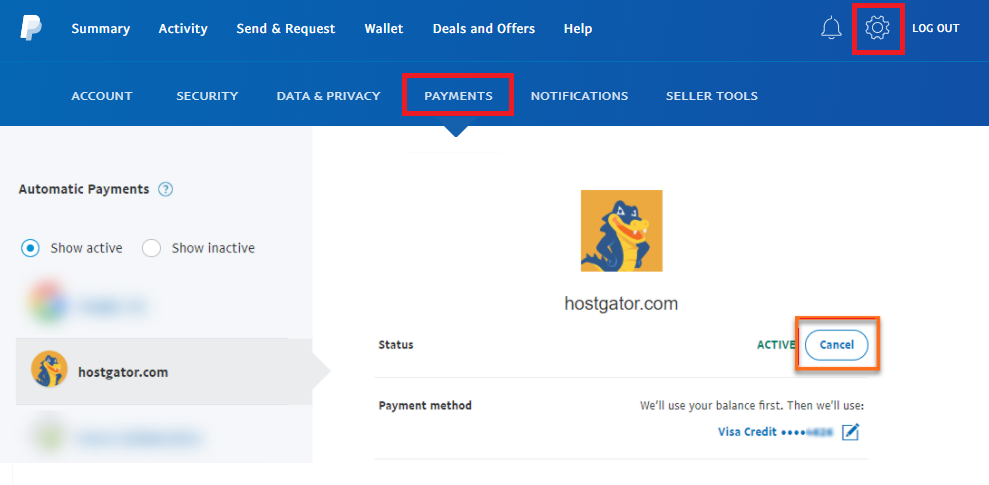Select hostgator.com in automatic payments list
Viewport: 989px width, 485px height.
pos(164,371)
